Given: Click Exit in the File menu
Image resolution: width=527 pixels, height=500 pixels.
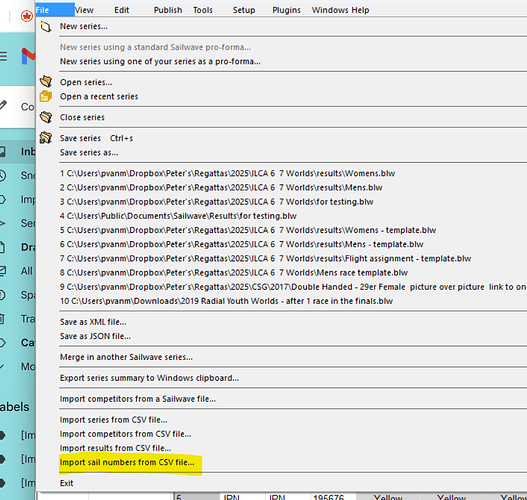Looking at the screenshot, I should coord(67,483).
